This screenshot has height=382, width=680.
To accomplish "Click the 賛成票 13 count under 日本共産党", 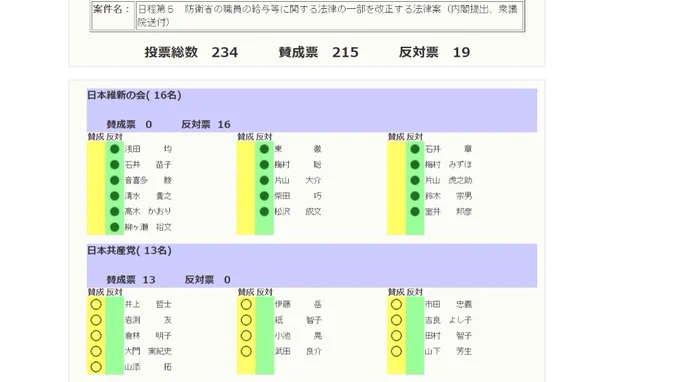I will (131, 280).
